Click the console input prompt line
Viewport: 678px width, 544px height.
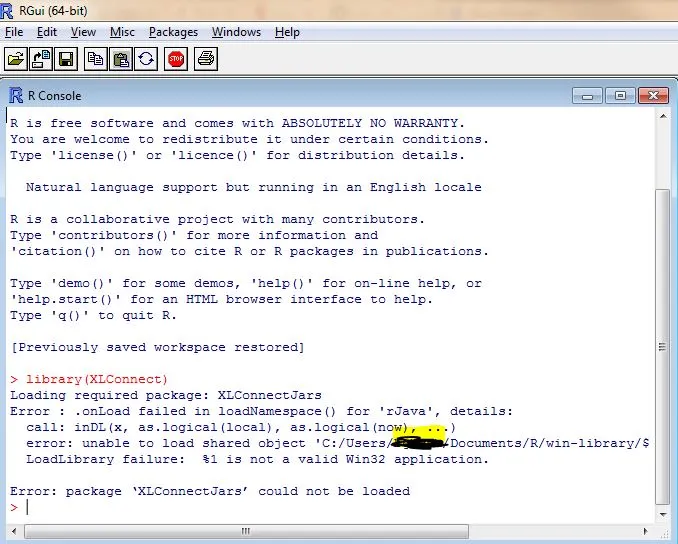point(329,507)
